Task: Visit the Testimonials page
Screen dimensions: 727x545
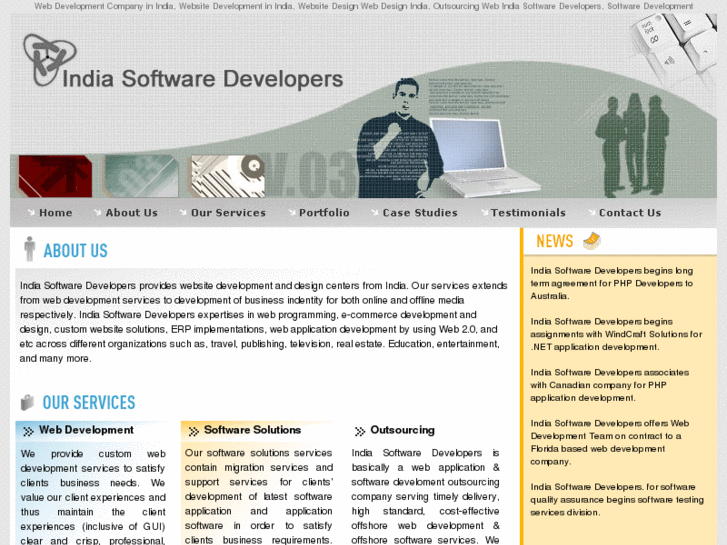Action: pyautogui.click(x=529, y=213)
